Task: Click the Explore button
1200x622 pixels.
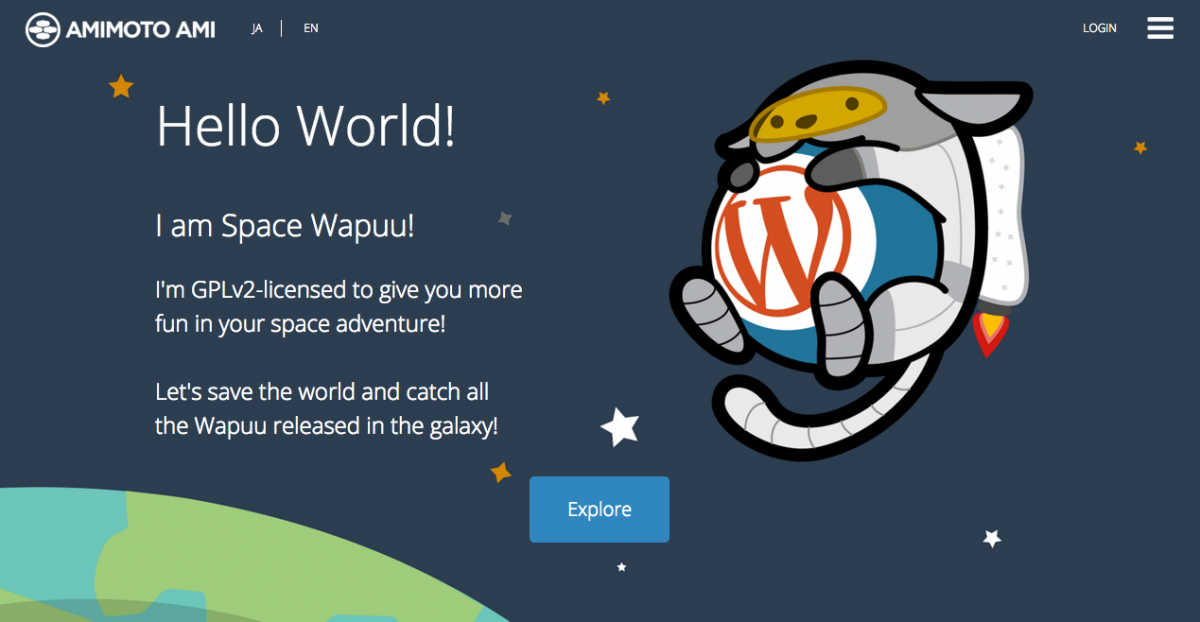Action: pyautogui.click(x=599, y=509)
